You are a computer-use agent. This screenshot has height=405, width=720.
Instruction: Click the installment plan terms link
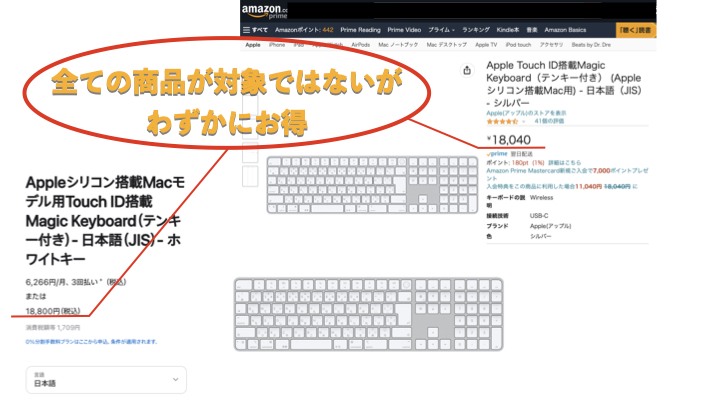tap(91, 342)
